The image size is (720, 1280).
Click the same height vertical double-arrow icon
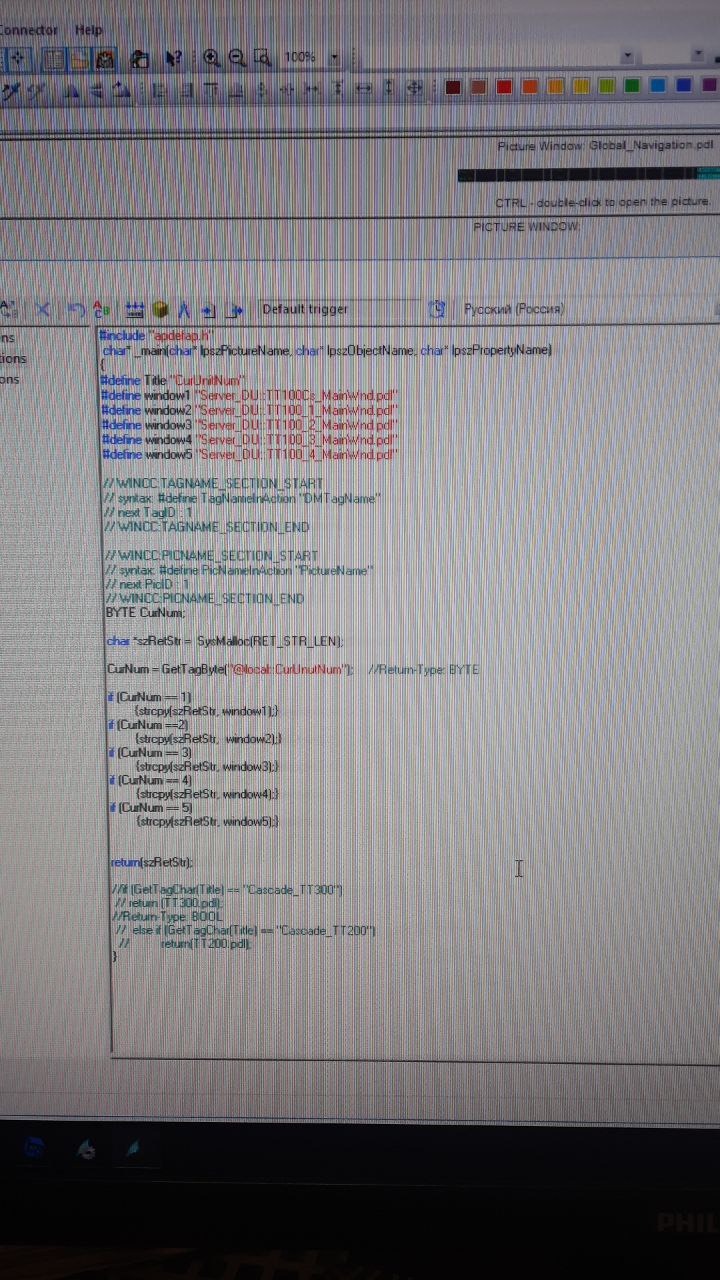click(389, 90)
